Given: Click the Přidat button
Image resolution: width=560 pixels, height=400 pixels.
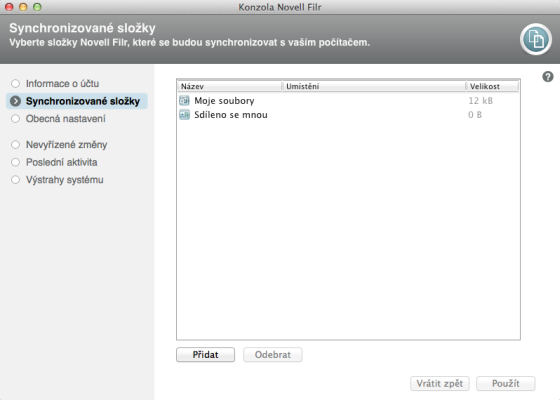Looking at the screenshot, I should 205,355.
